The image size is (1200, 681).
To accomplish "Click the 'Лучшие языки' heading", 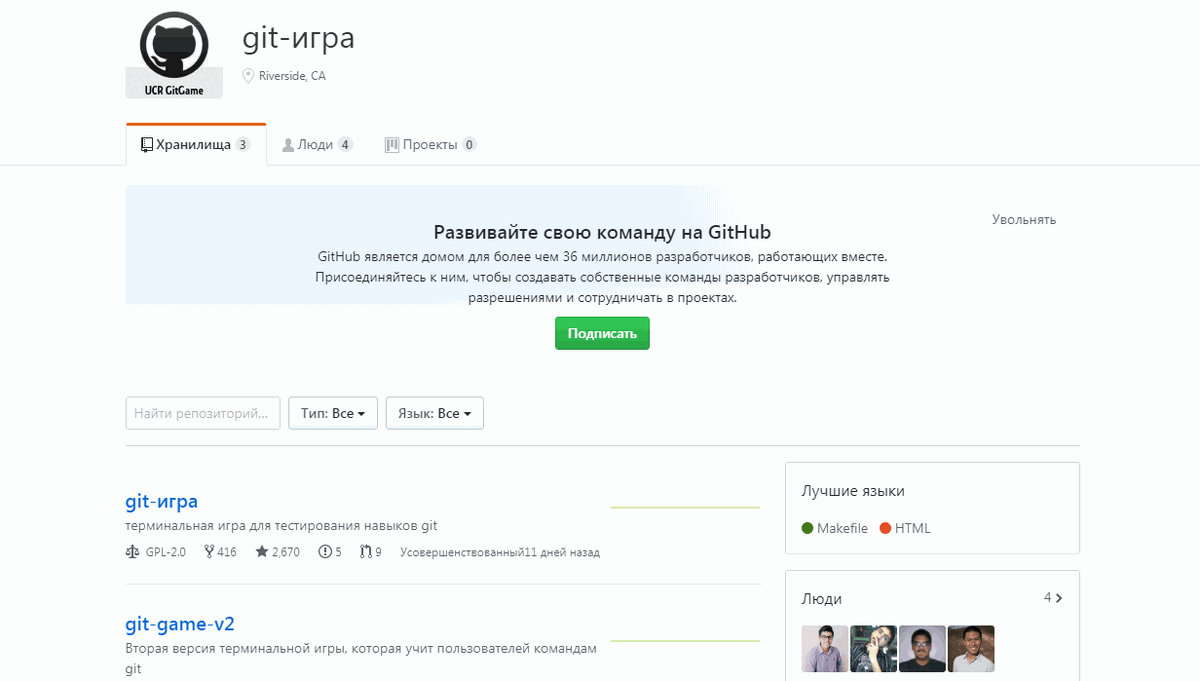I will pos(853,491).
